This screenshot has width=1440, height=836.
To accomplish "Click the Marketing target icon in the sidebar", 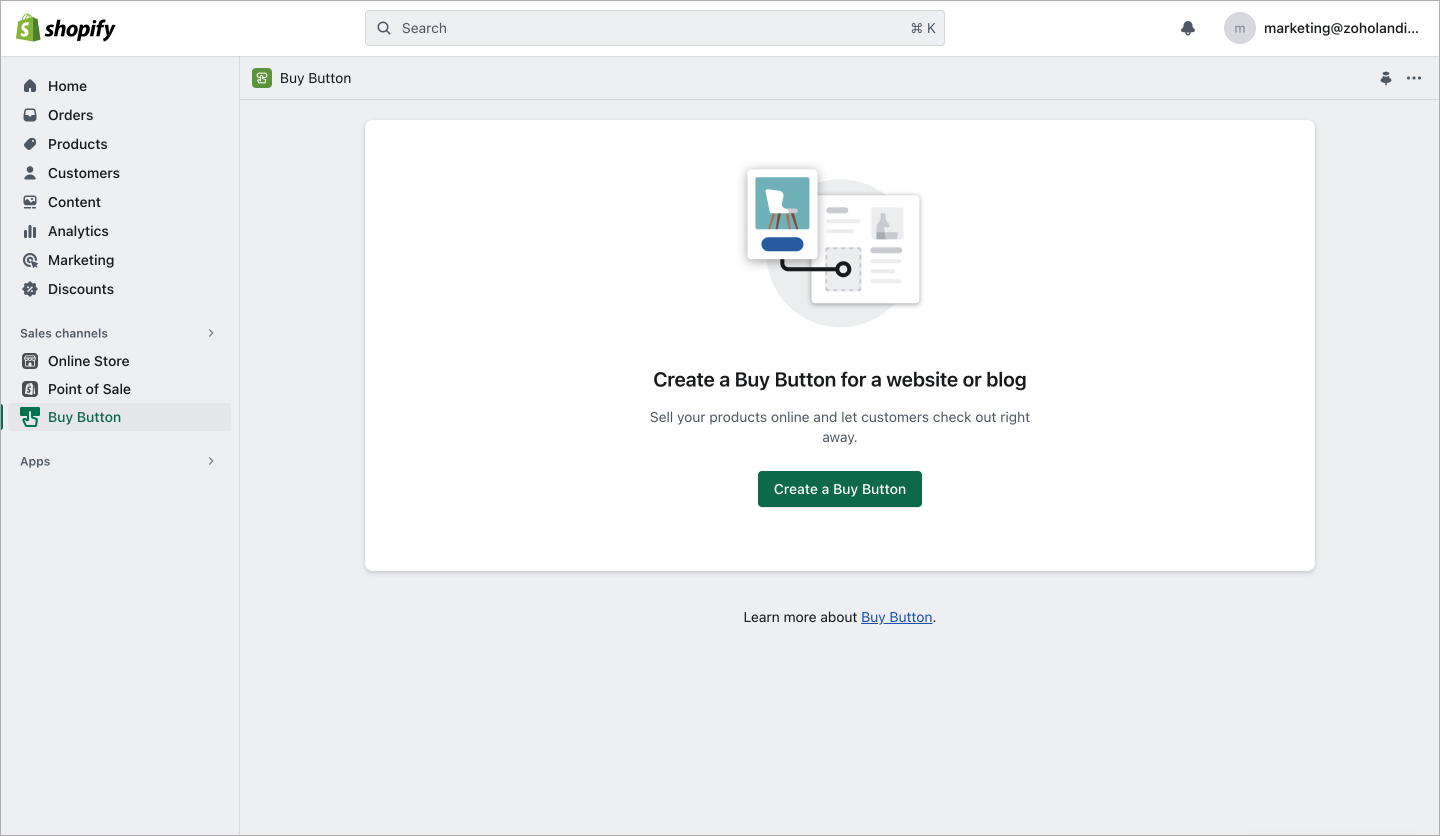I will point(30,260).
